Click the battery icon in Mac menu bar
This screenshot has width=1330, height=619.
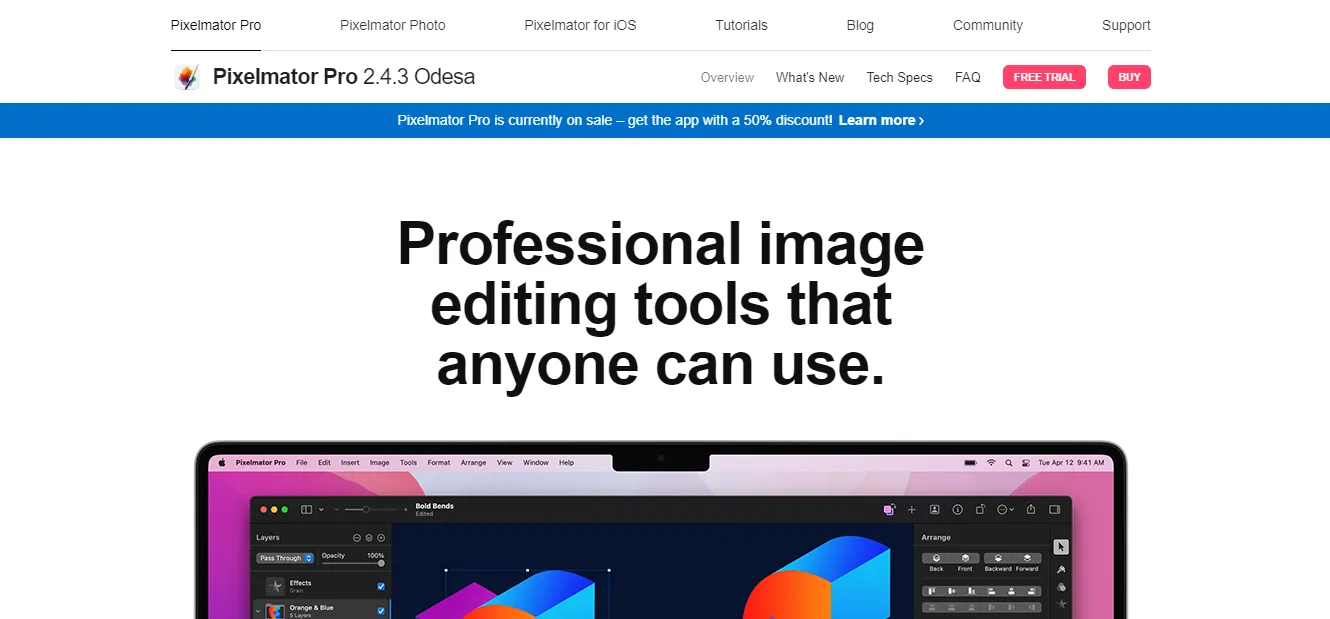970,463
